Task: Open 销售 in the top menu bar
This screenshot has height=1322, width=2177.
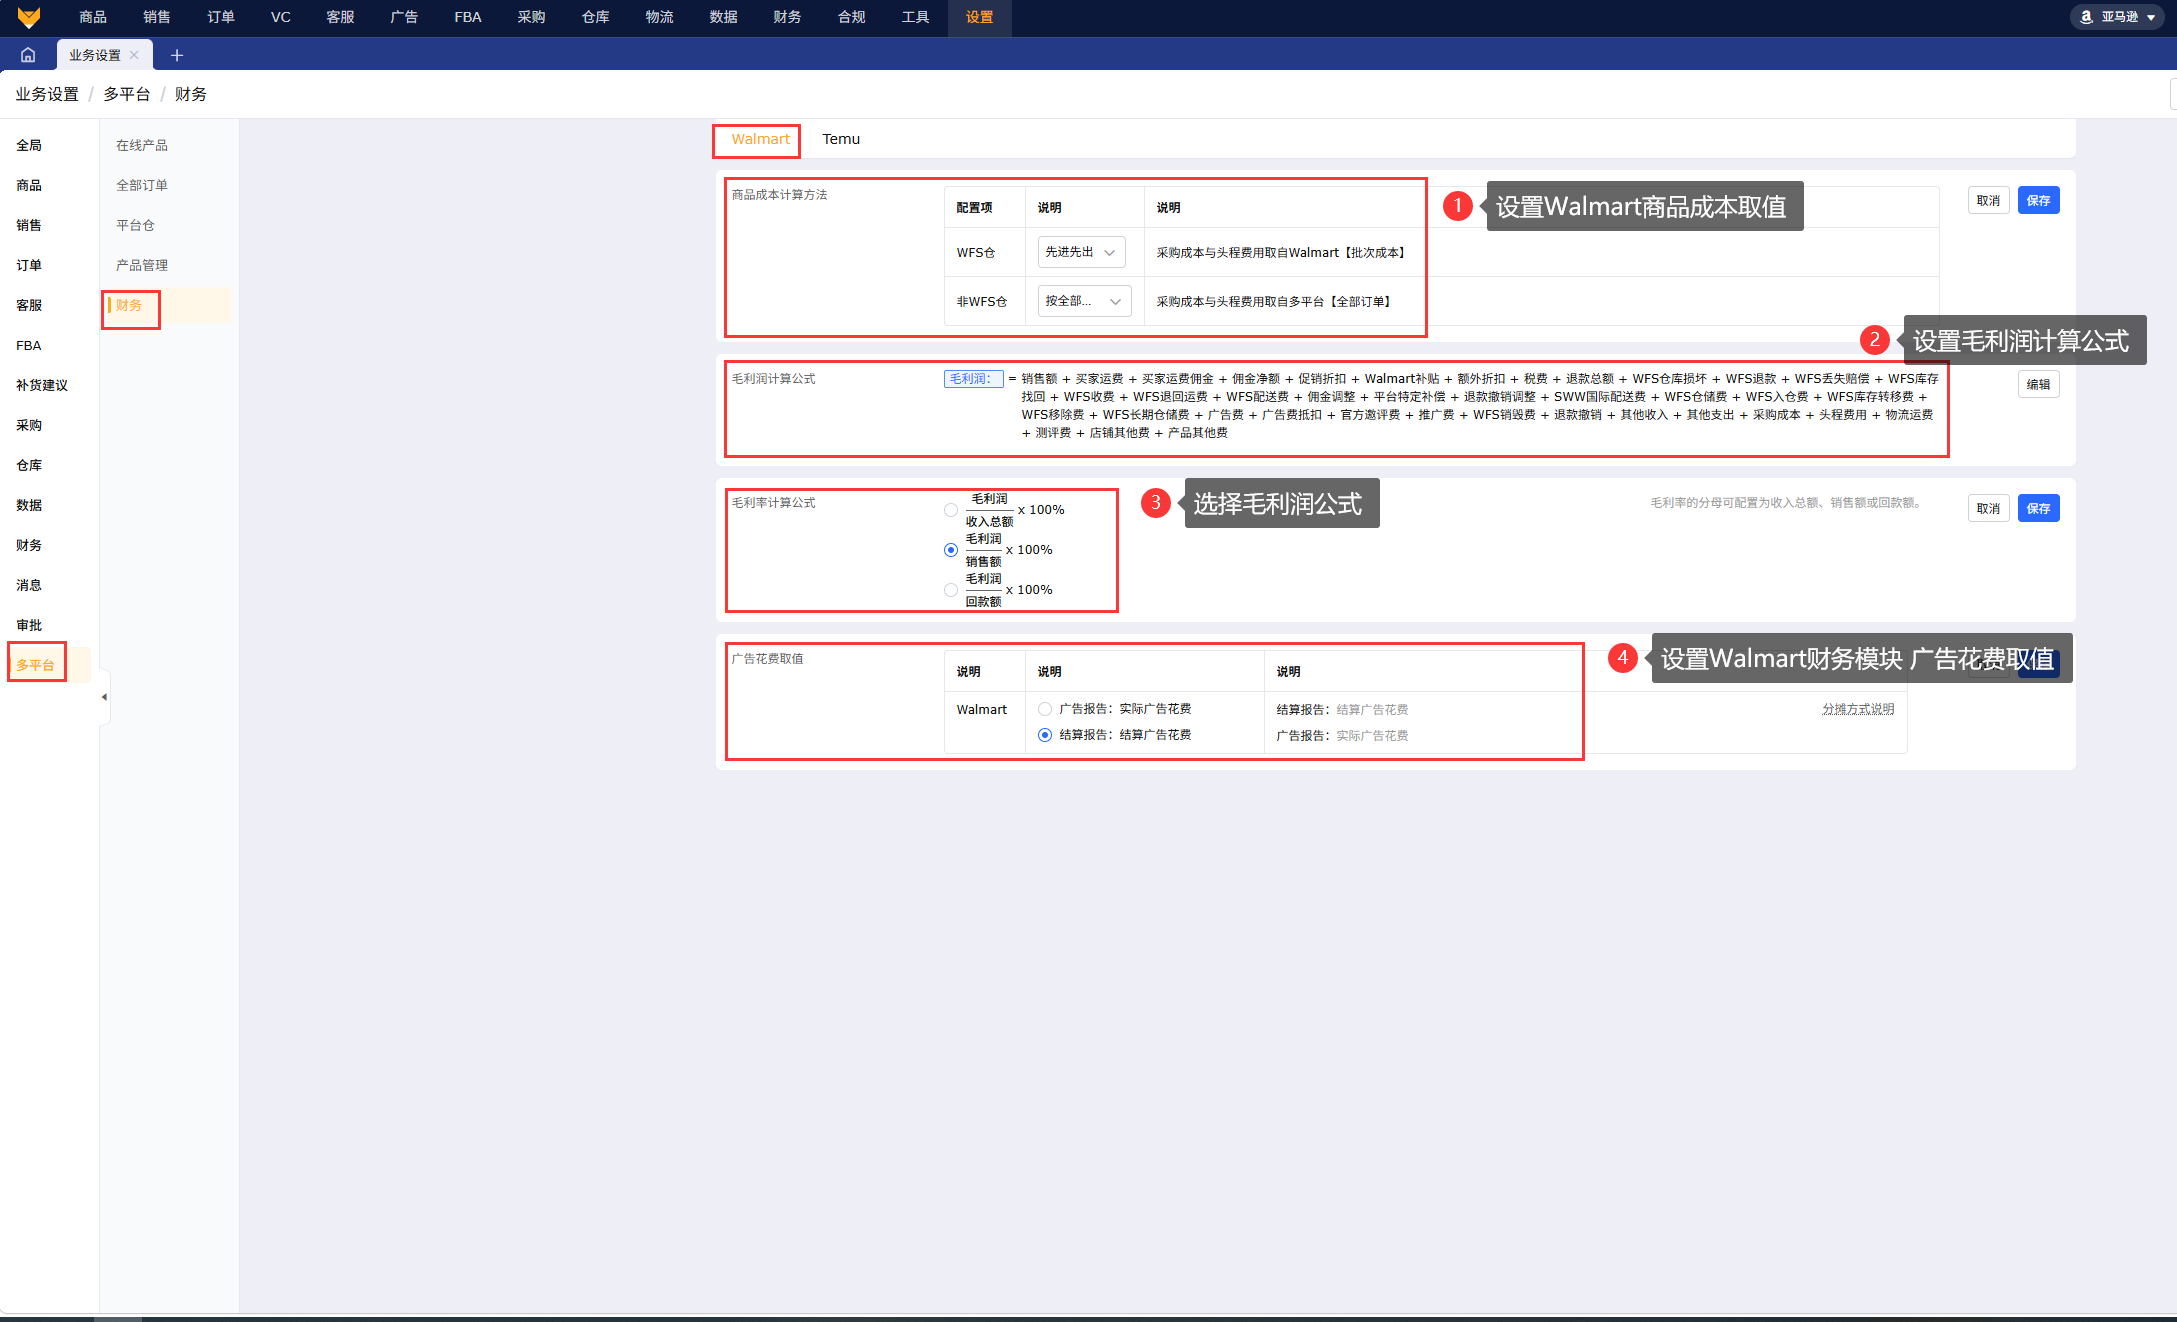Action: 157,17
